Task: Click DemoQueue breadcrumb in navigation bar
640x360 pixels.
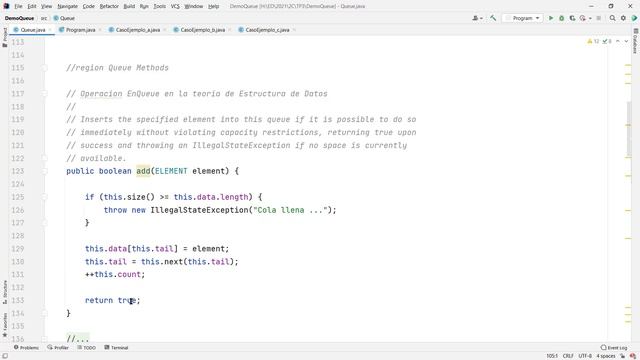Action: (19, 18)
